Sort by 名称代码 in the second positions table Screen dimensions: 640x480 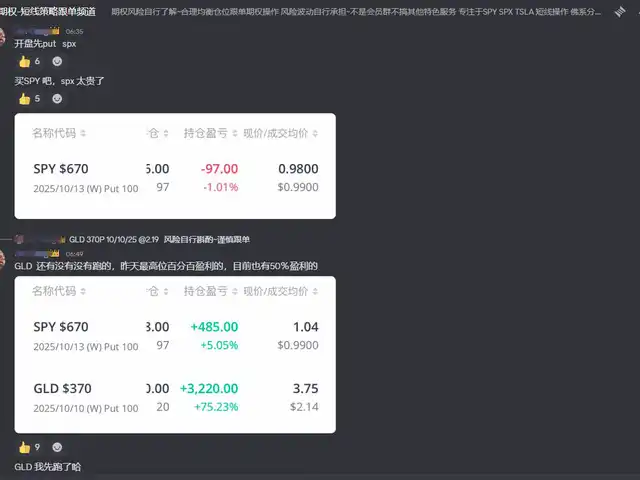59,292
